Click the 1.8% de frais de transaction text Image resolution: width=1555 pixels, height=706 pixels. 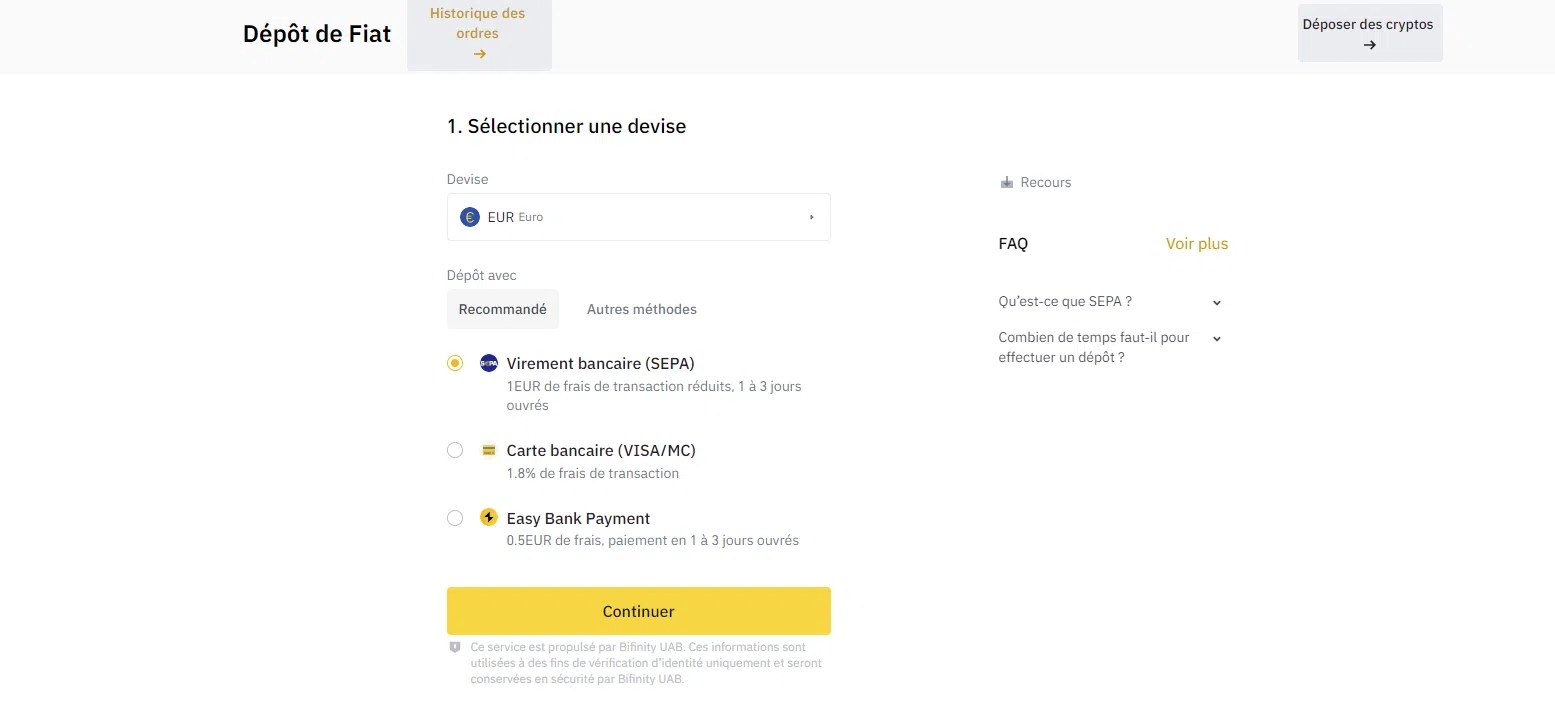click(593, 473)
